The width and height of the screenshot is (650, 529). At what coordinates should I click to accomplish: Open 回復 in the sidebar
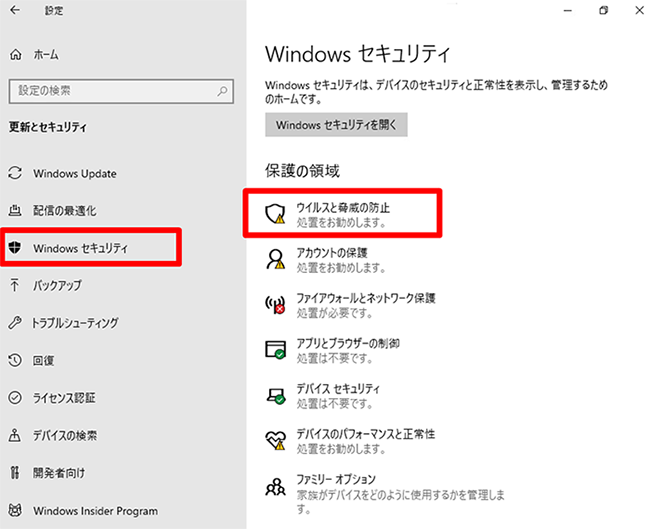pyautogui.click(x=44, y=360)
